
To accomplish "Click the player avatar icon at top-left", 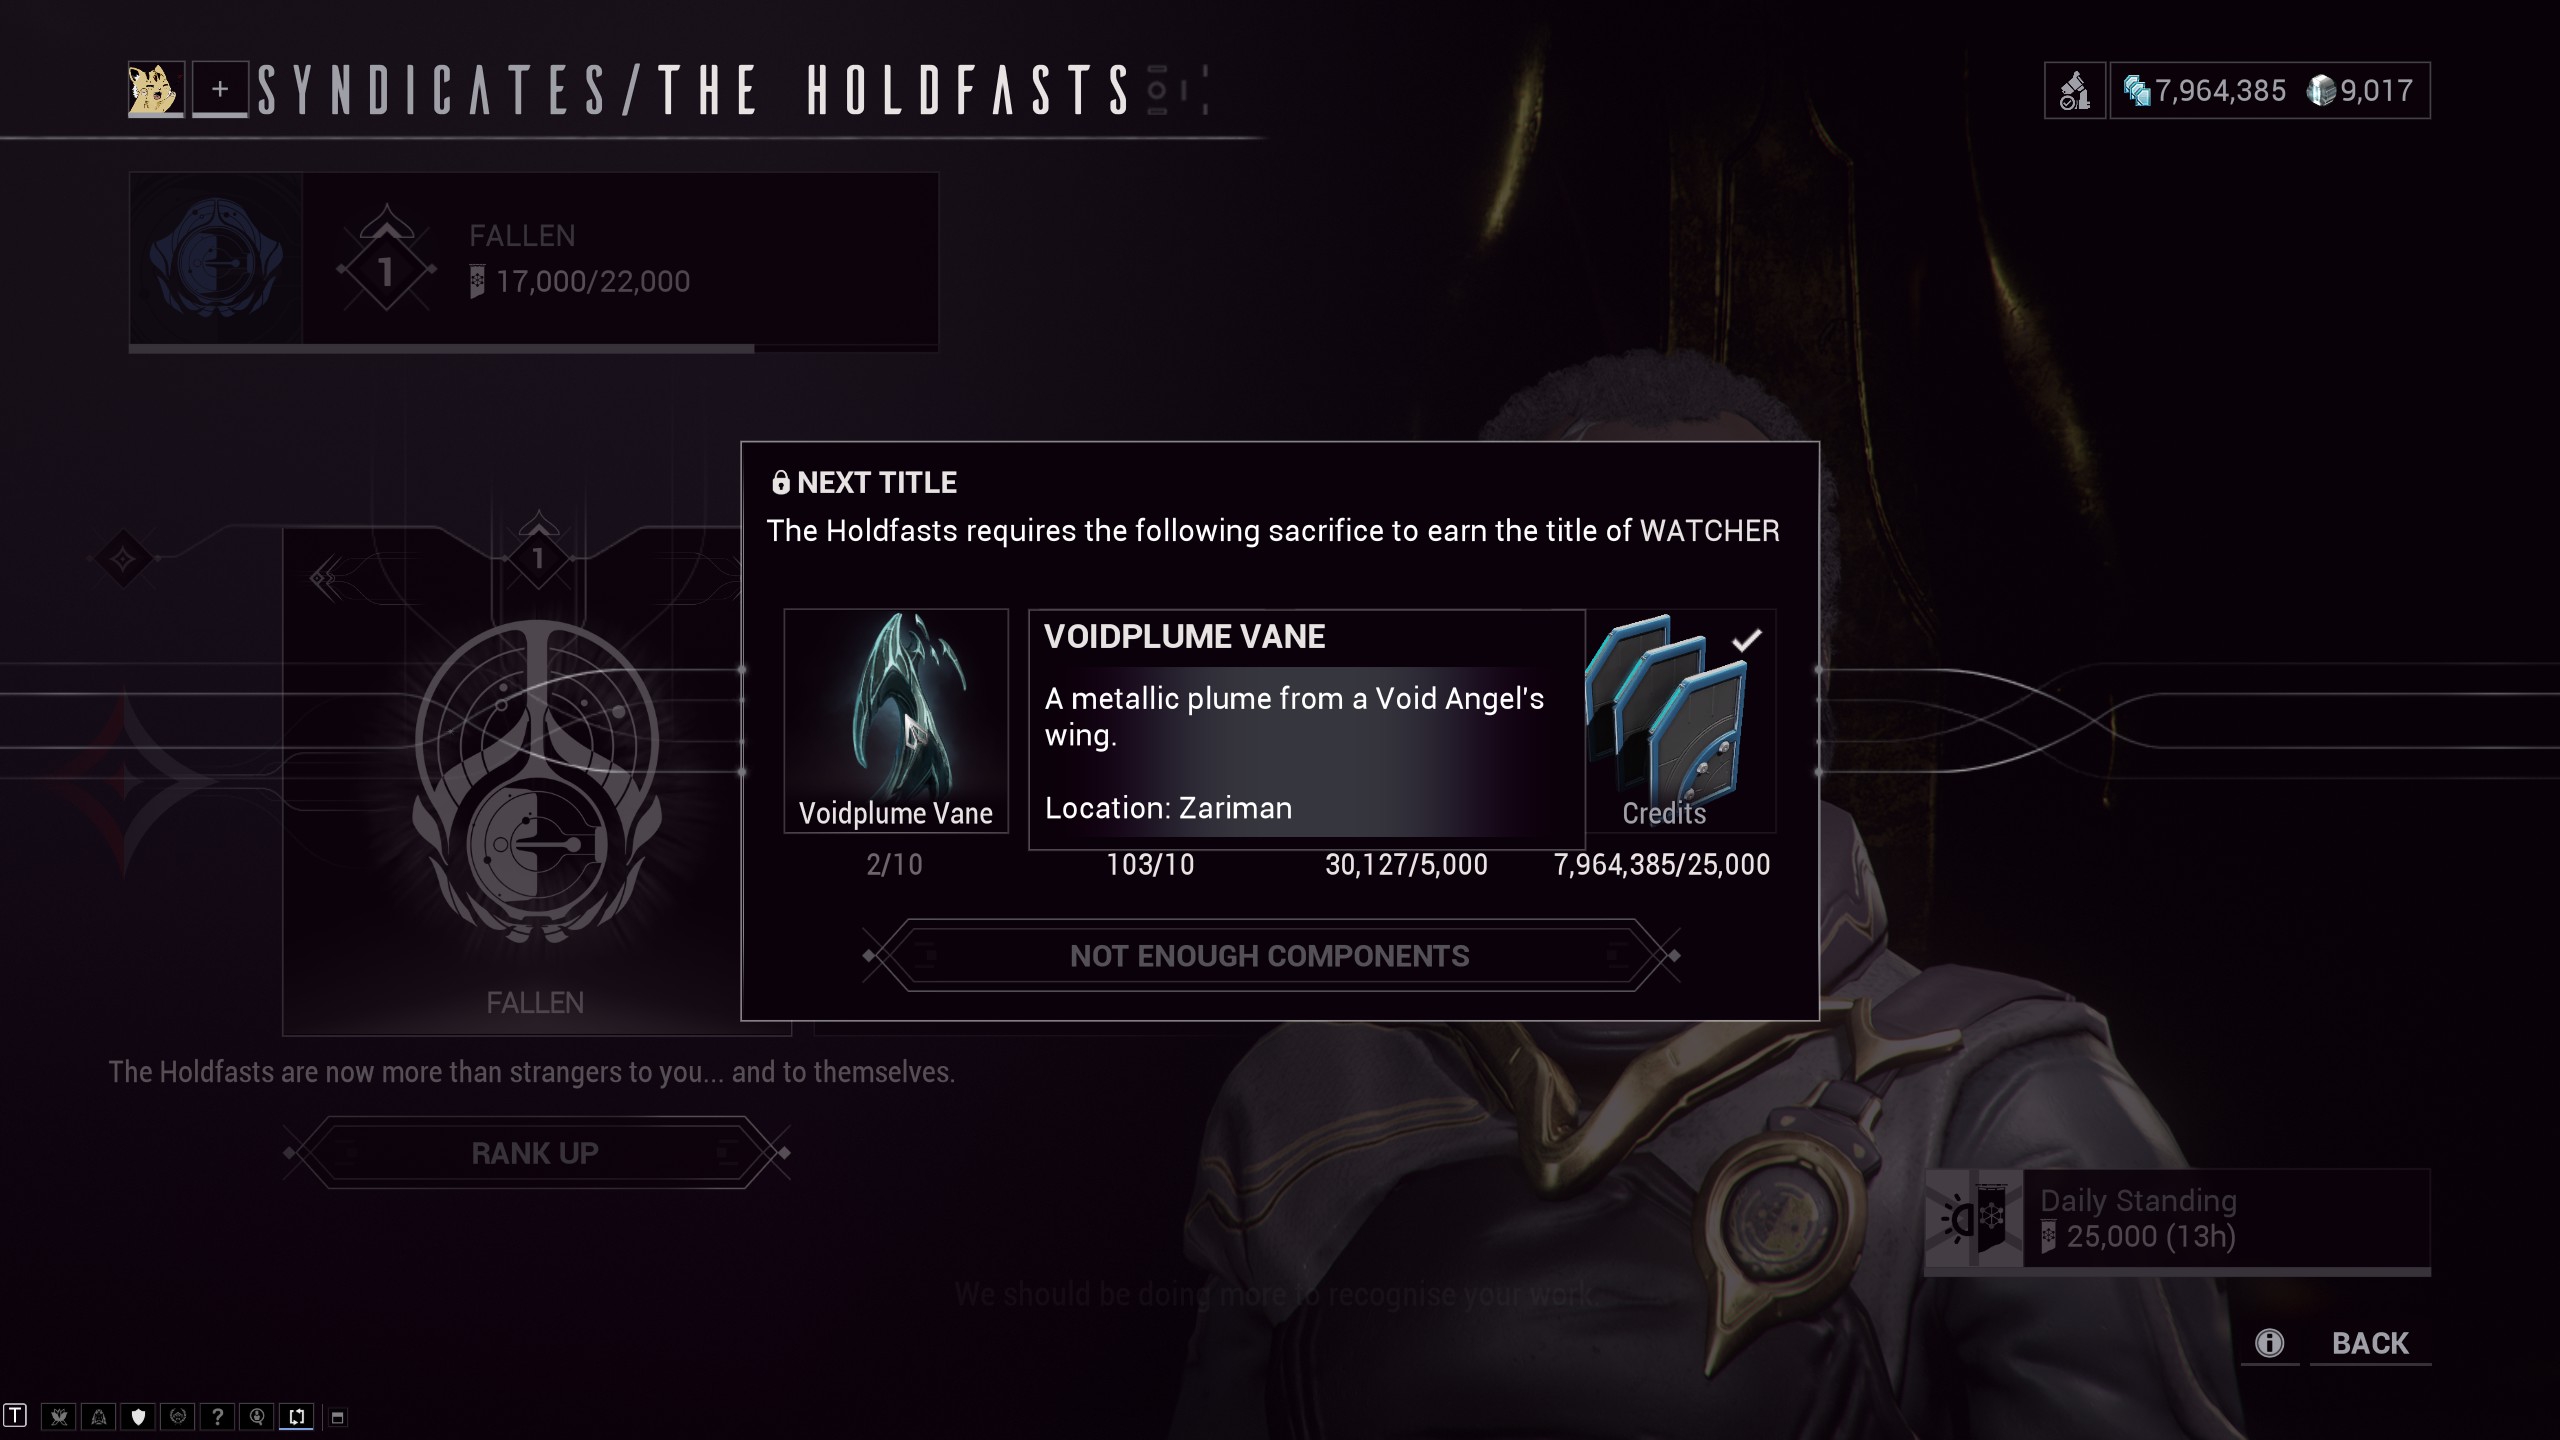I will point(156,90).
